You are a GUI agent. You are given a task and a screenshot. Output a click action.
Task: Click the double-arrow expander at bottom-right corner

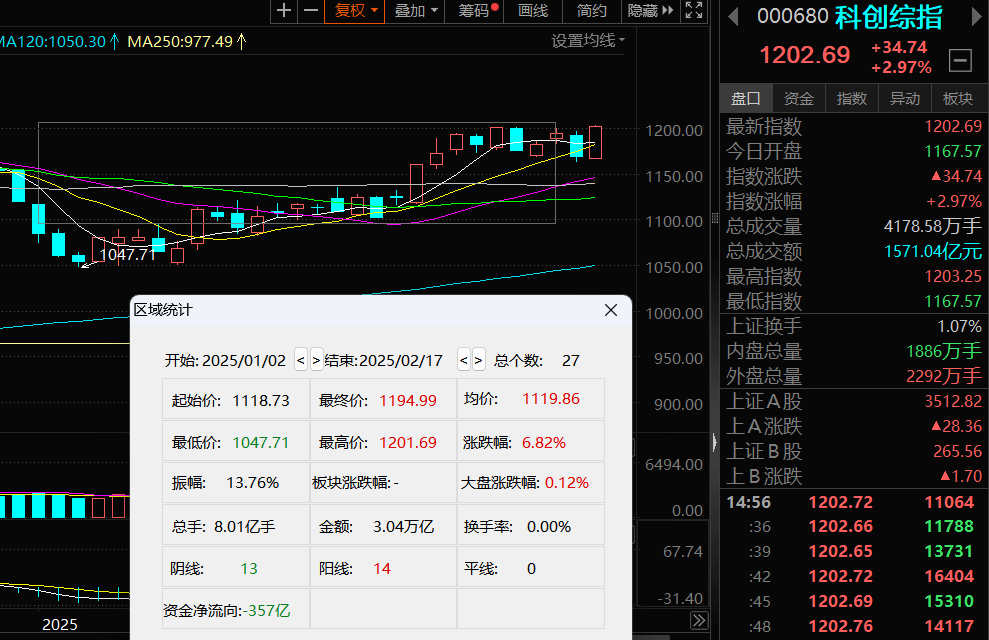(700, 618)
